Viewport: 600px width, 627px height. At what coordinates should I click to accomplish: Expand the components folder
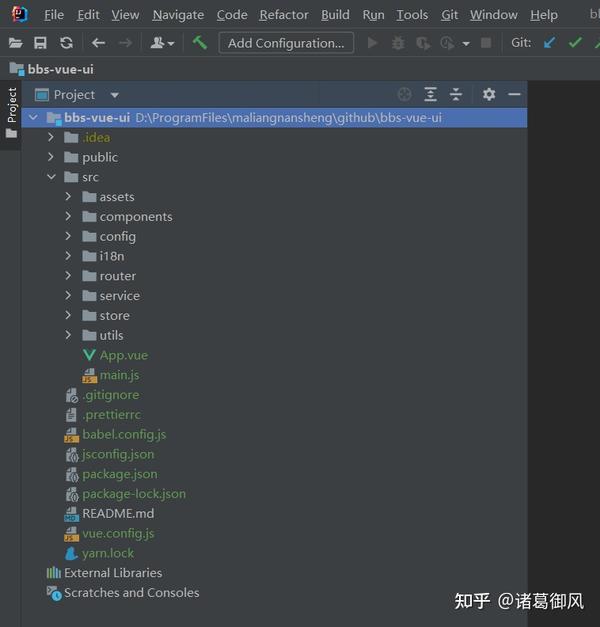[68, 216]
